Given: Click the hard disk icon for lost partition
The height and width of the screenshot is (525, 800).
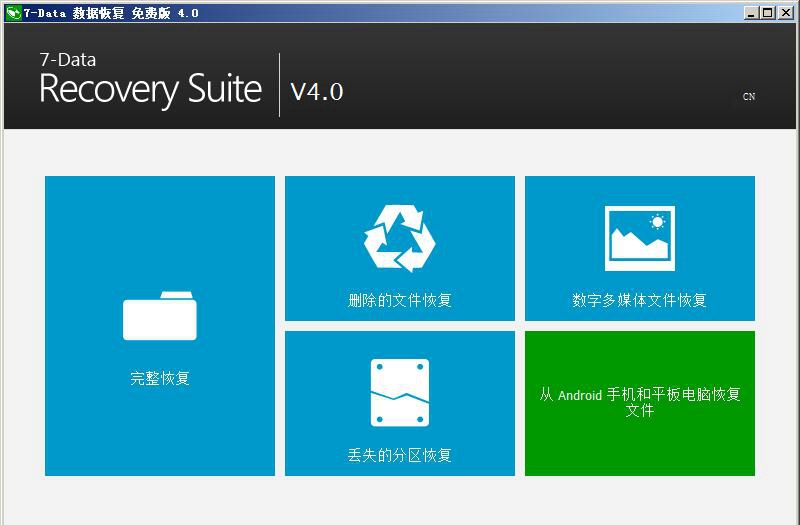Looking at the screenshot, I should 399,393.
